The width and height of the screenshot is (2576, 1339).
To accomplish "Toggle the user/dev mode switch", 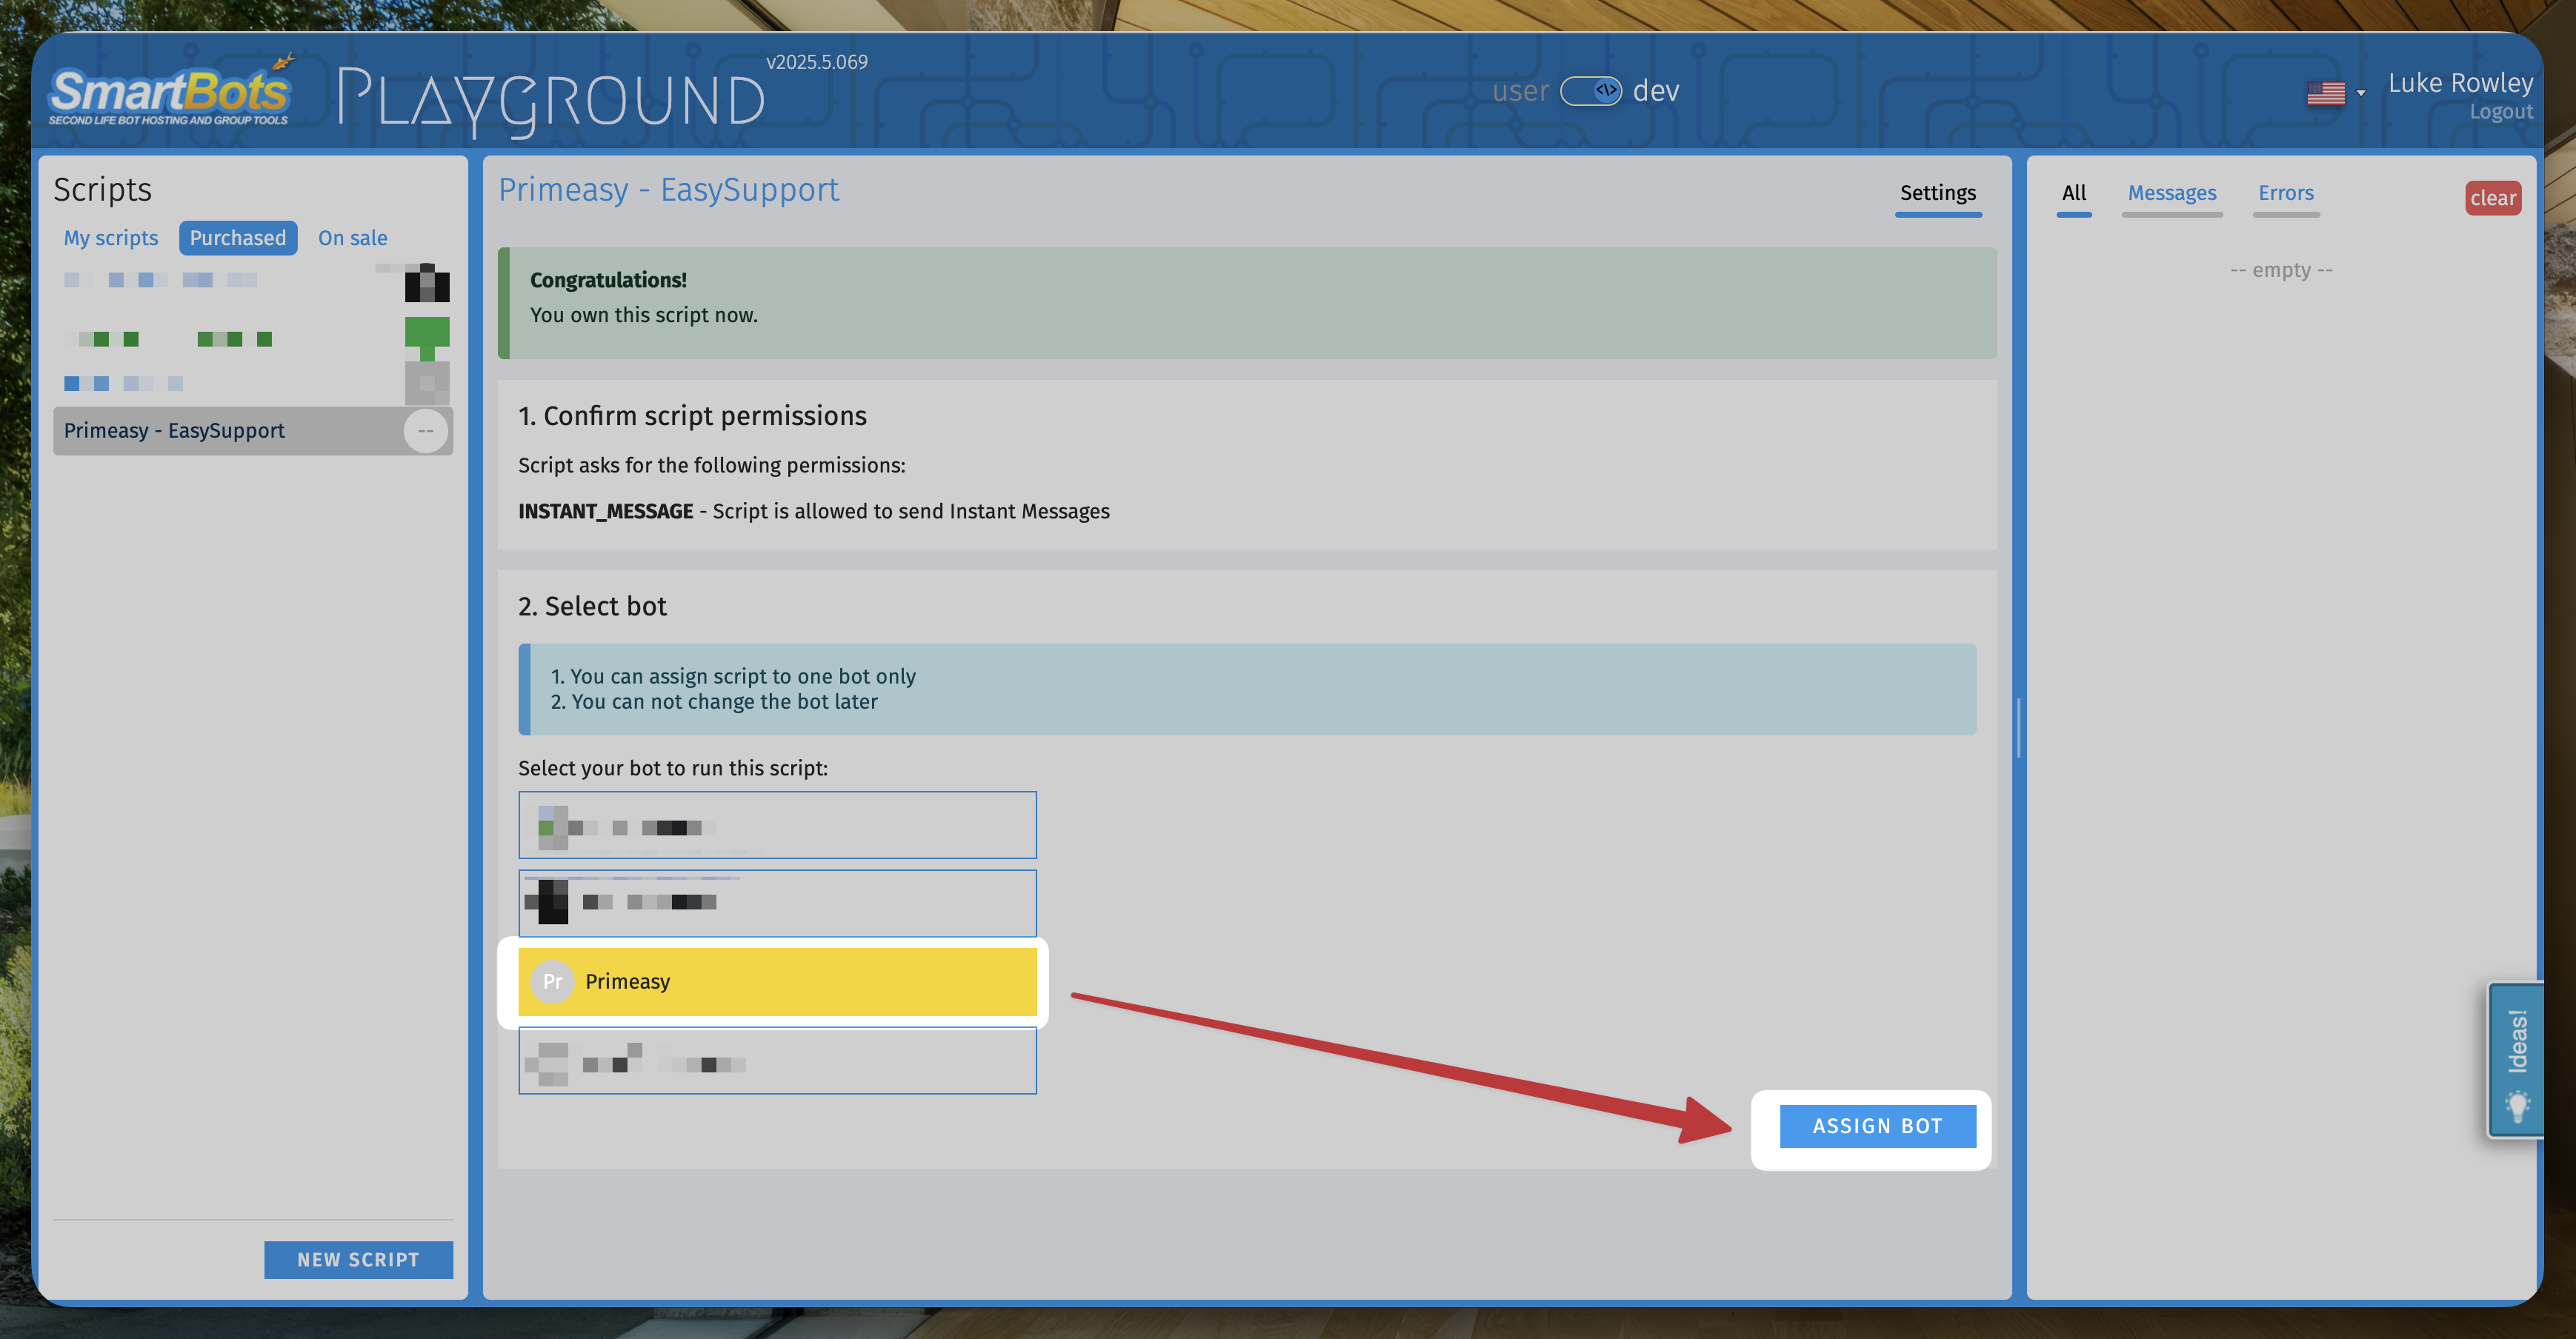I will [x=1590, y=91].
